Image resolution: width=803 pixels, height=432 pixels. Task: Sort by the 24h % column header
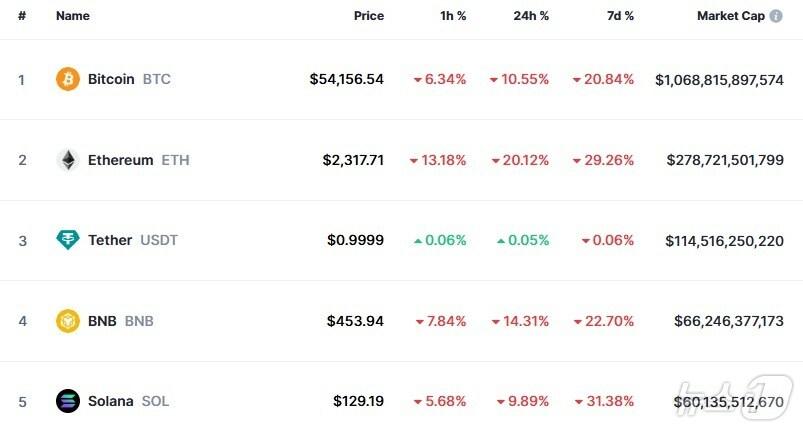[x=529, y=17]
